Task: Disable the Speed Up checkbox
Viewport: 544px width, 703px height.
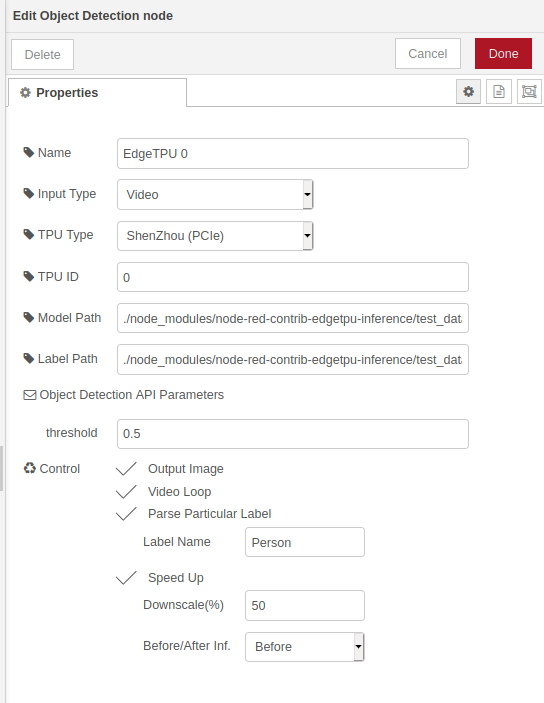Action: [x=126, y=577]
